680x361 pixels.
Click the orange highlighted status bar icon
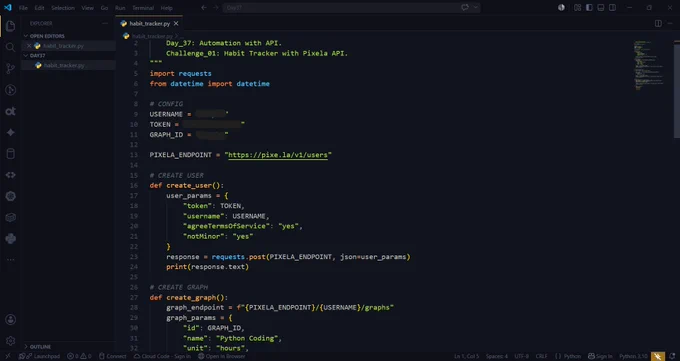[x=658, y=357]
